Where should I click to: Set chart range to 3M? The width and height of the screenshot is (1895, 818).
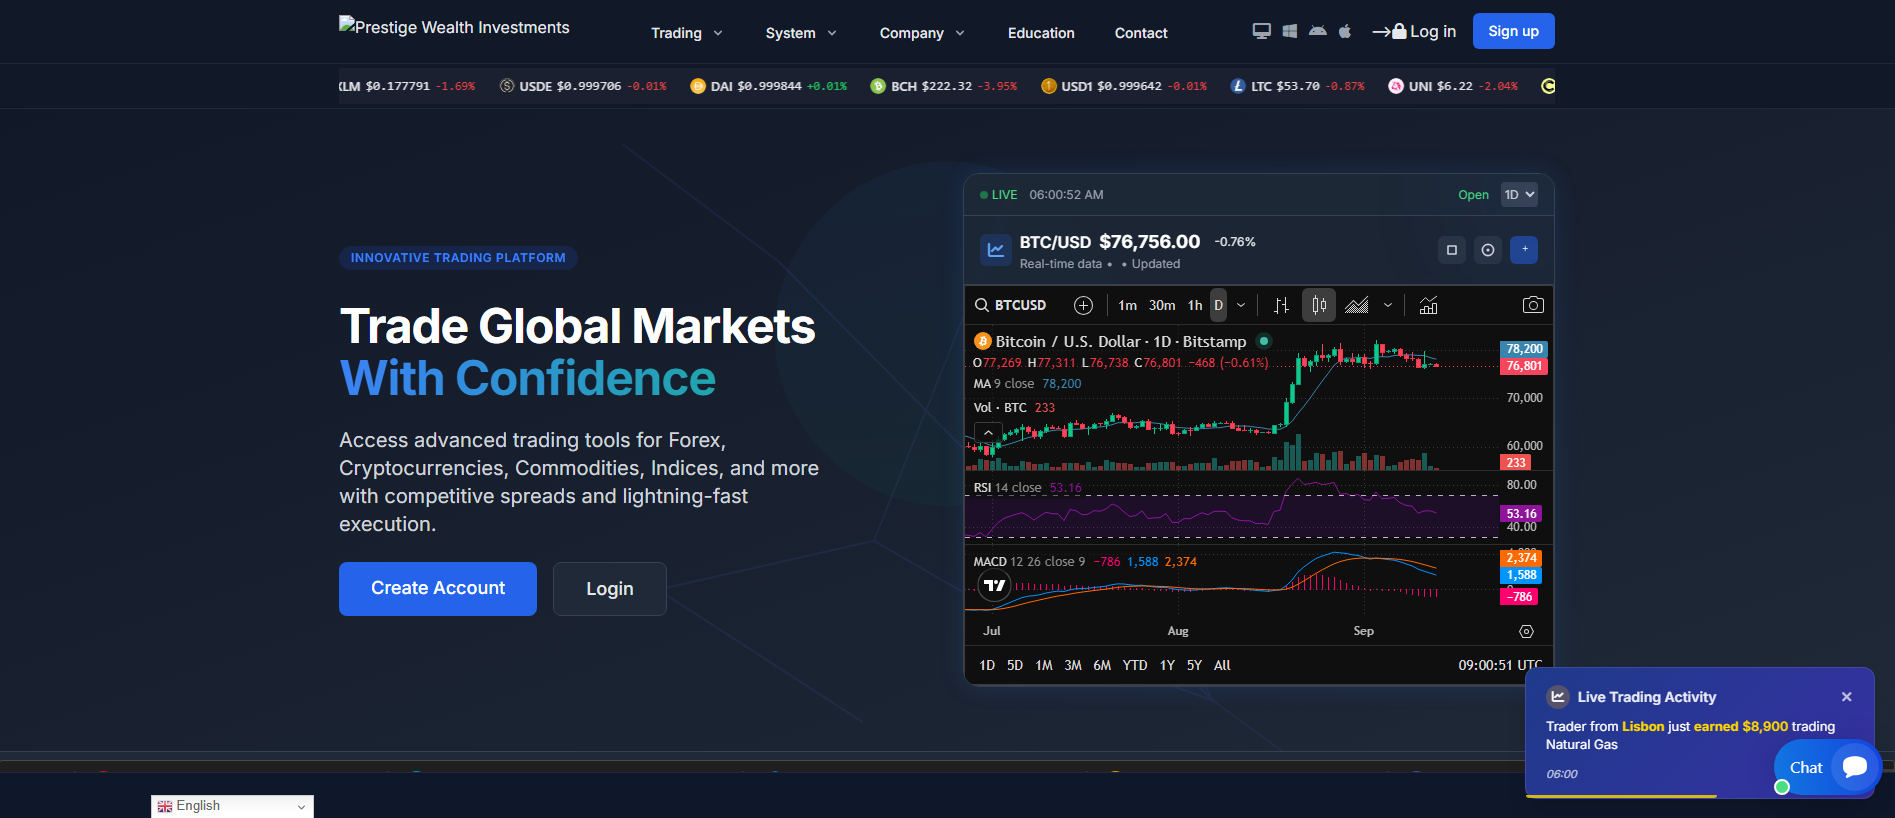(1073, 665)
